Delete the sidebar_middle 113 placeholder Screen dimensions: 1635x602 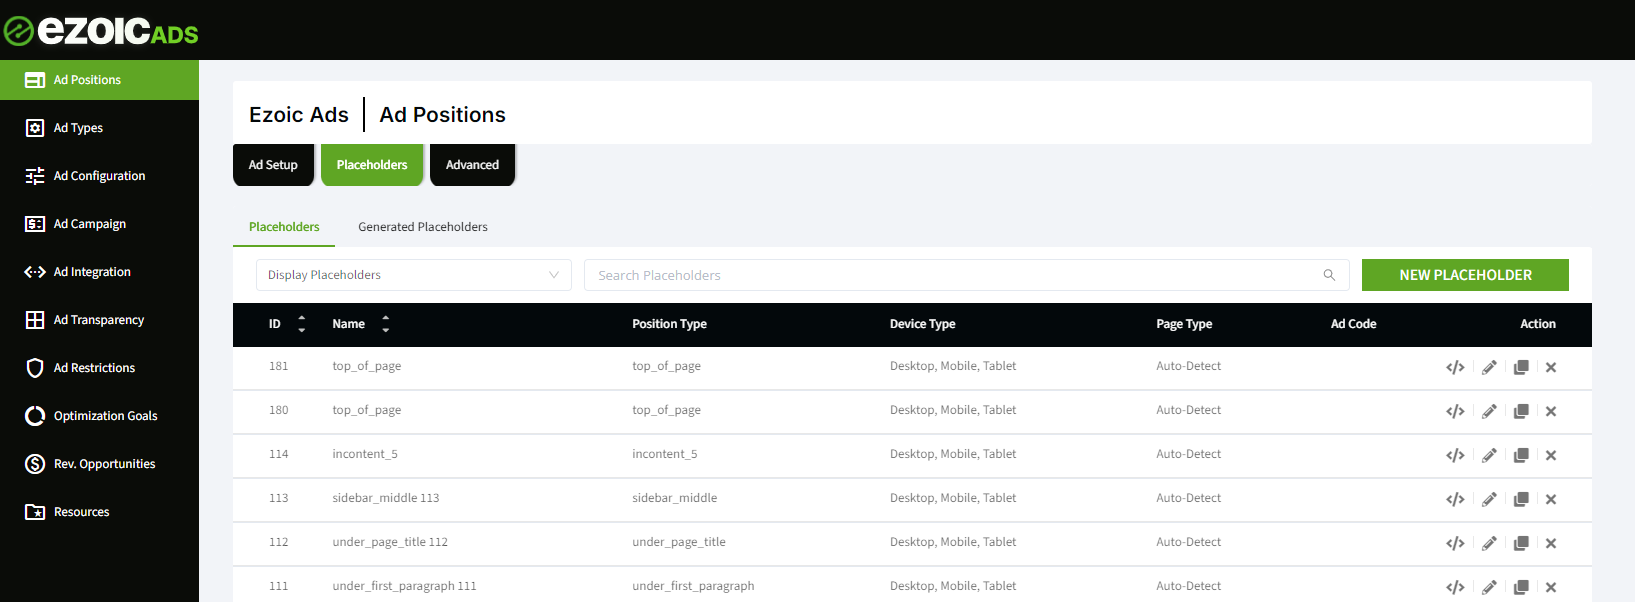pos(1551,499)
